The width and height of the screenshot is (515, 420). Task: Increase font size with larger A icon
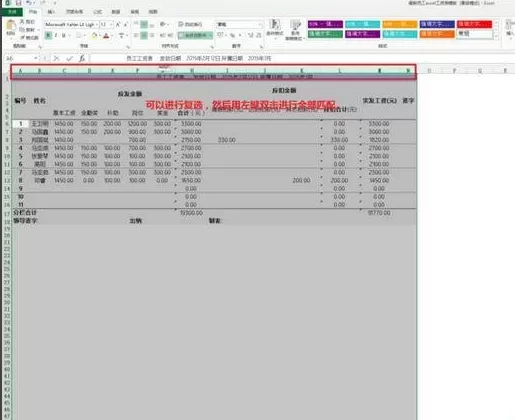tap(118, 25)
